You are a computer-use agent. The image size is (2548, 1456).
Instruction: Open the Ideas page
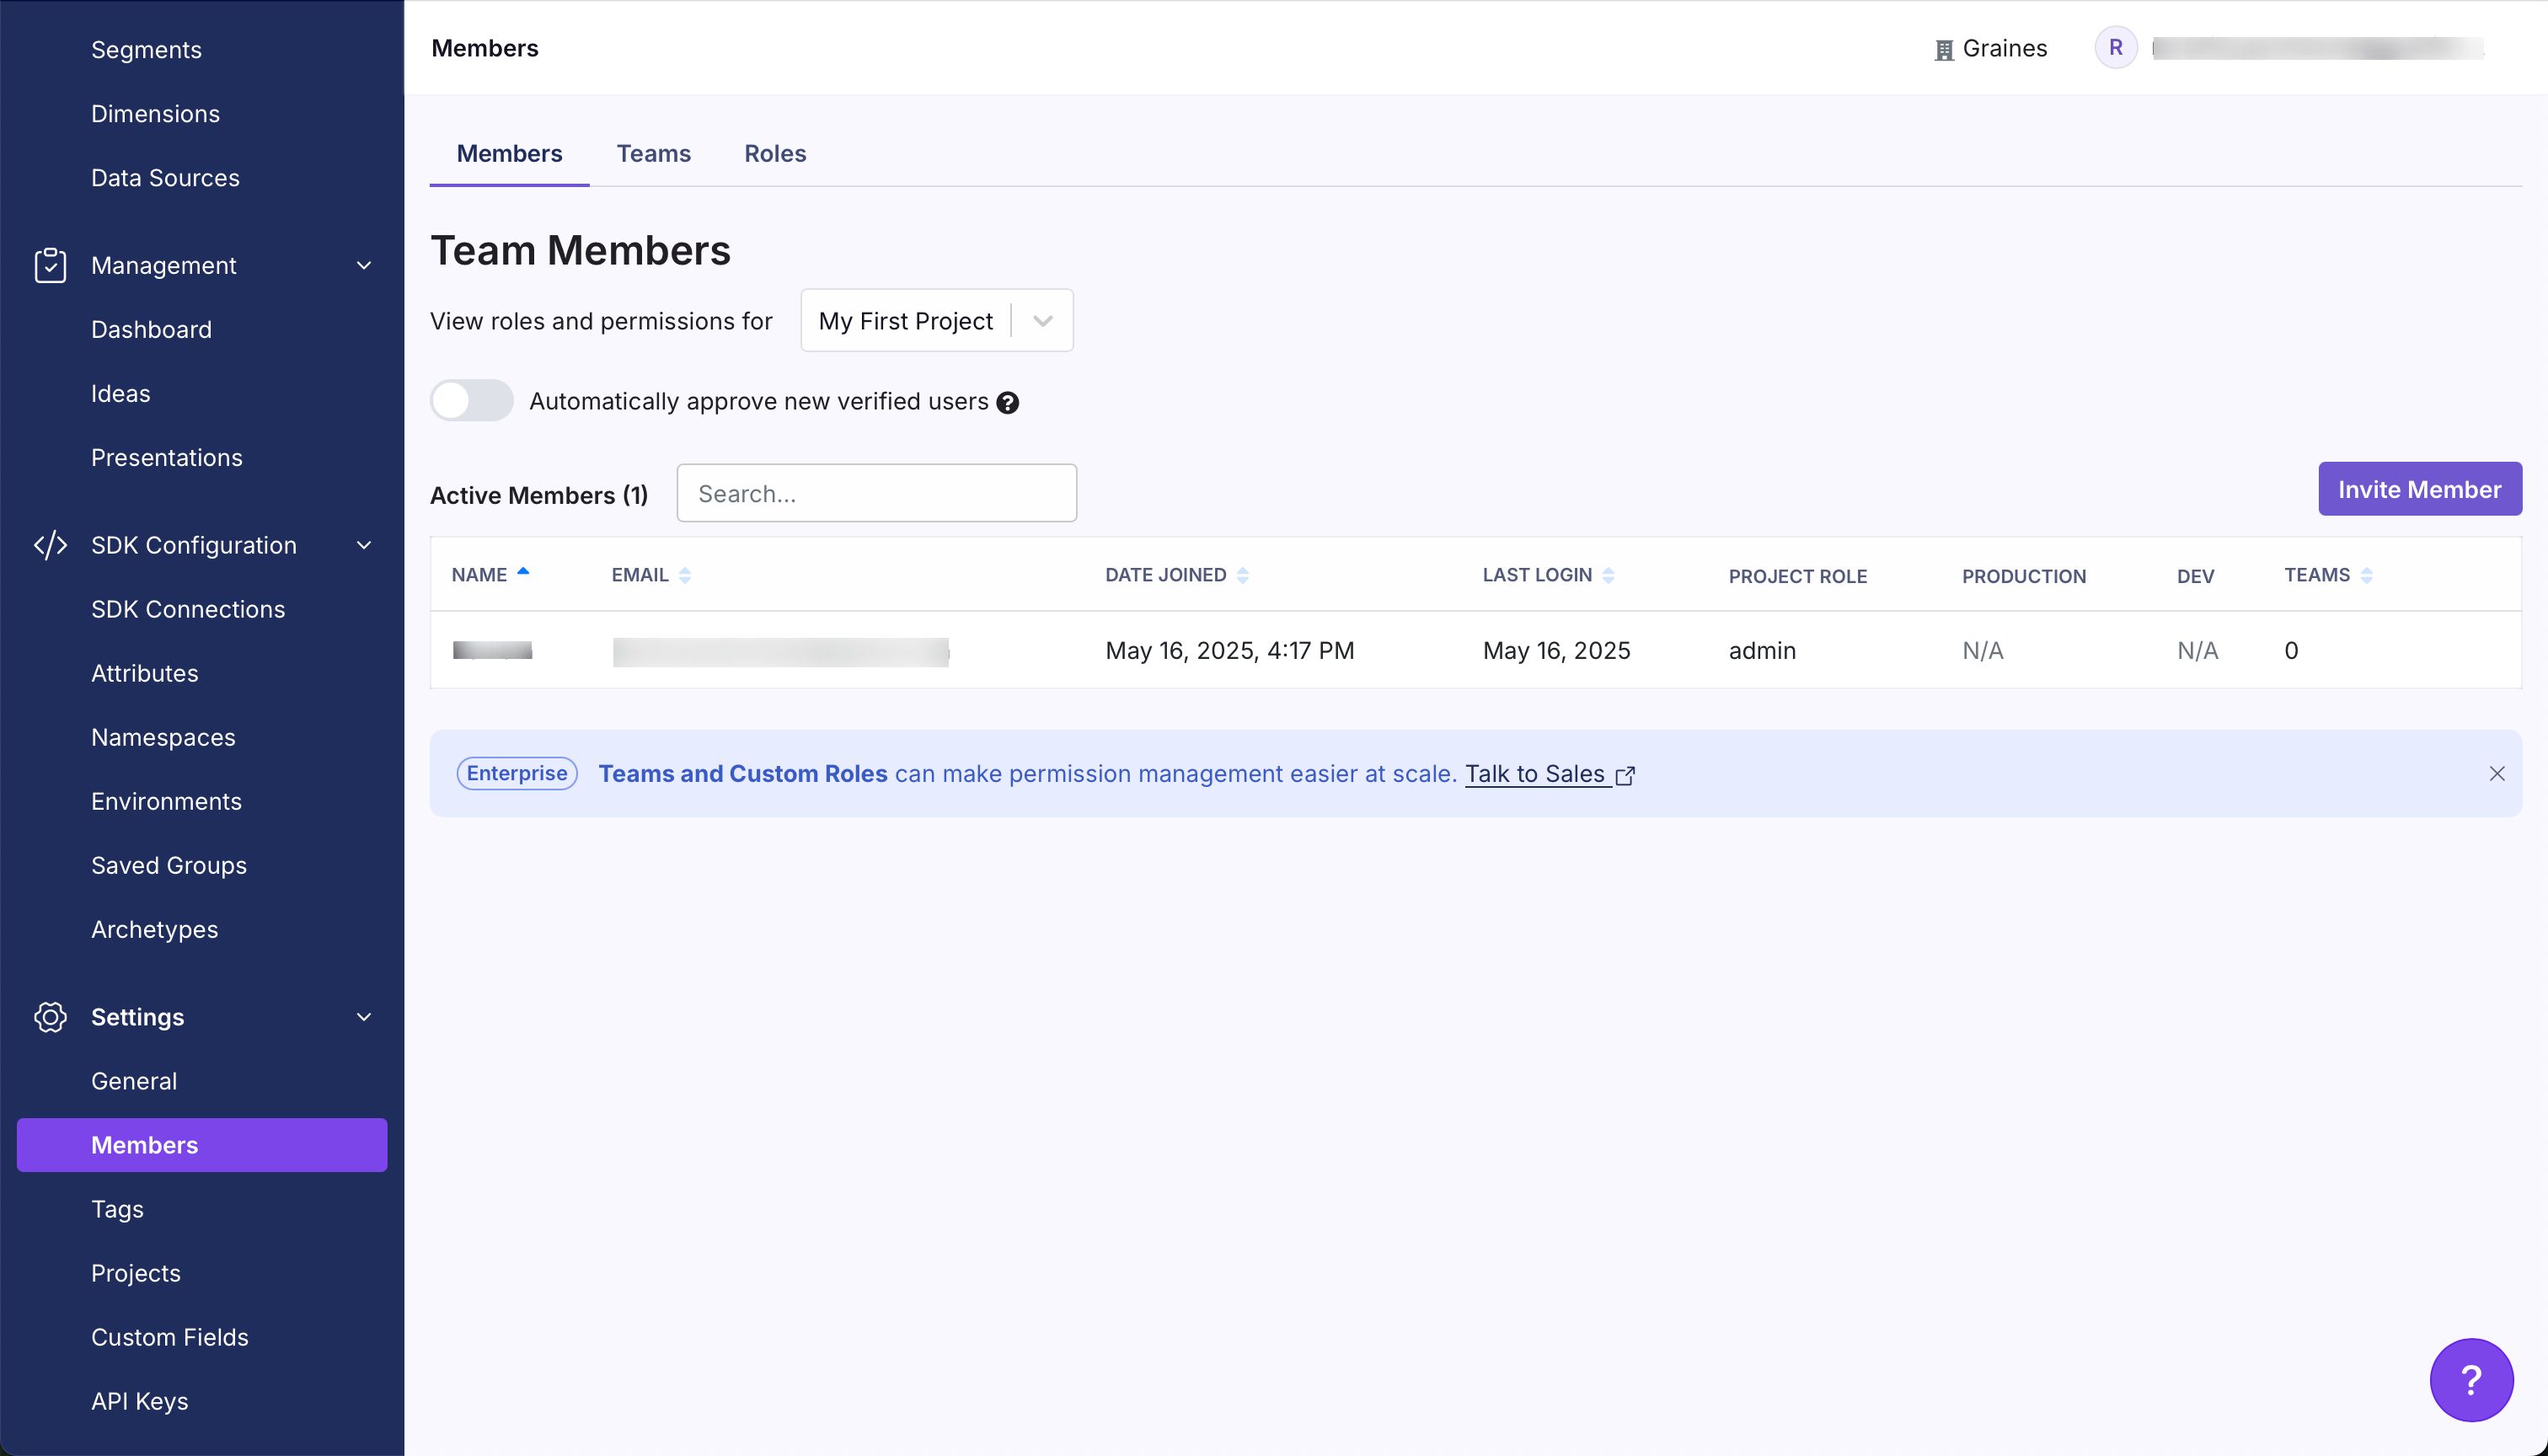point(120,393)
